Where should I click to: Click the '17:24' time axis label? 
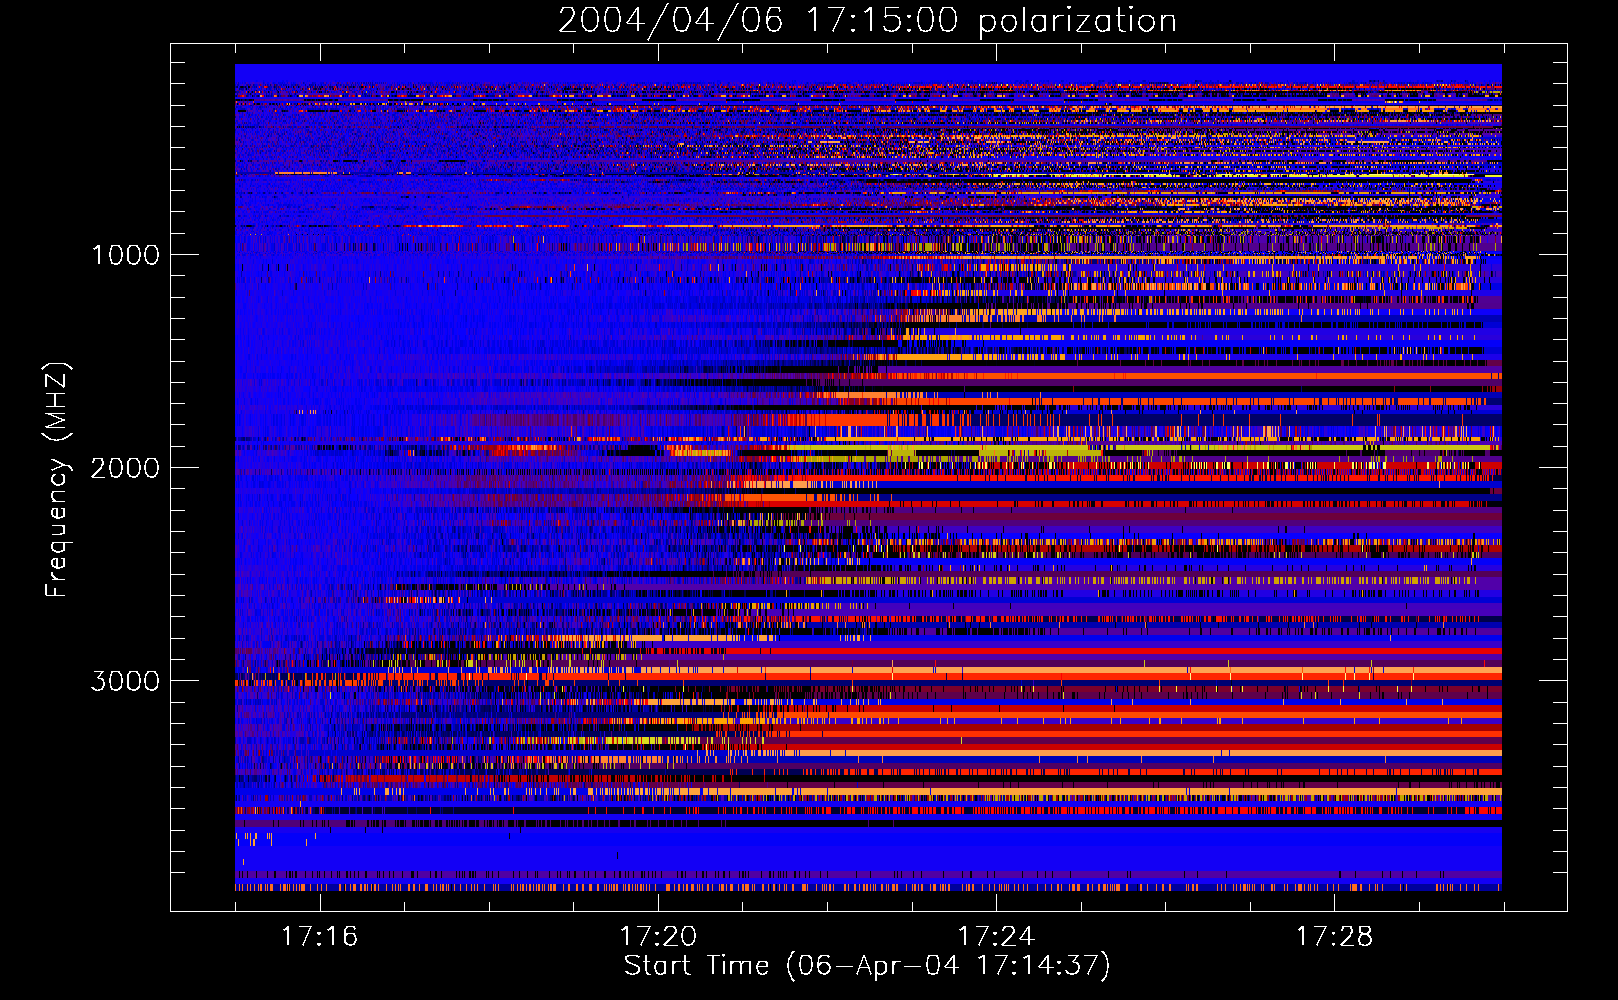coord(996,937)
